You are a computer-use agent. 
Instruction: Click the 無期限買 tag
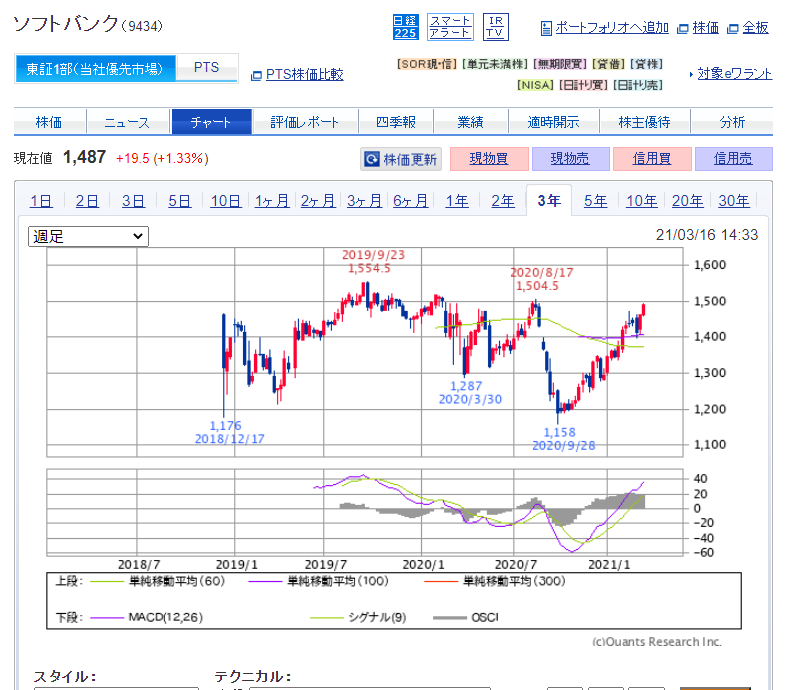click(560, 64)
